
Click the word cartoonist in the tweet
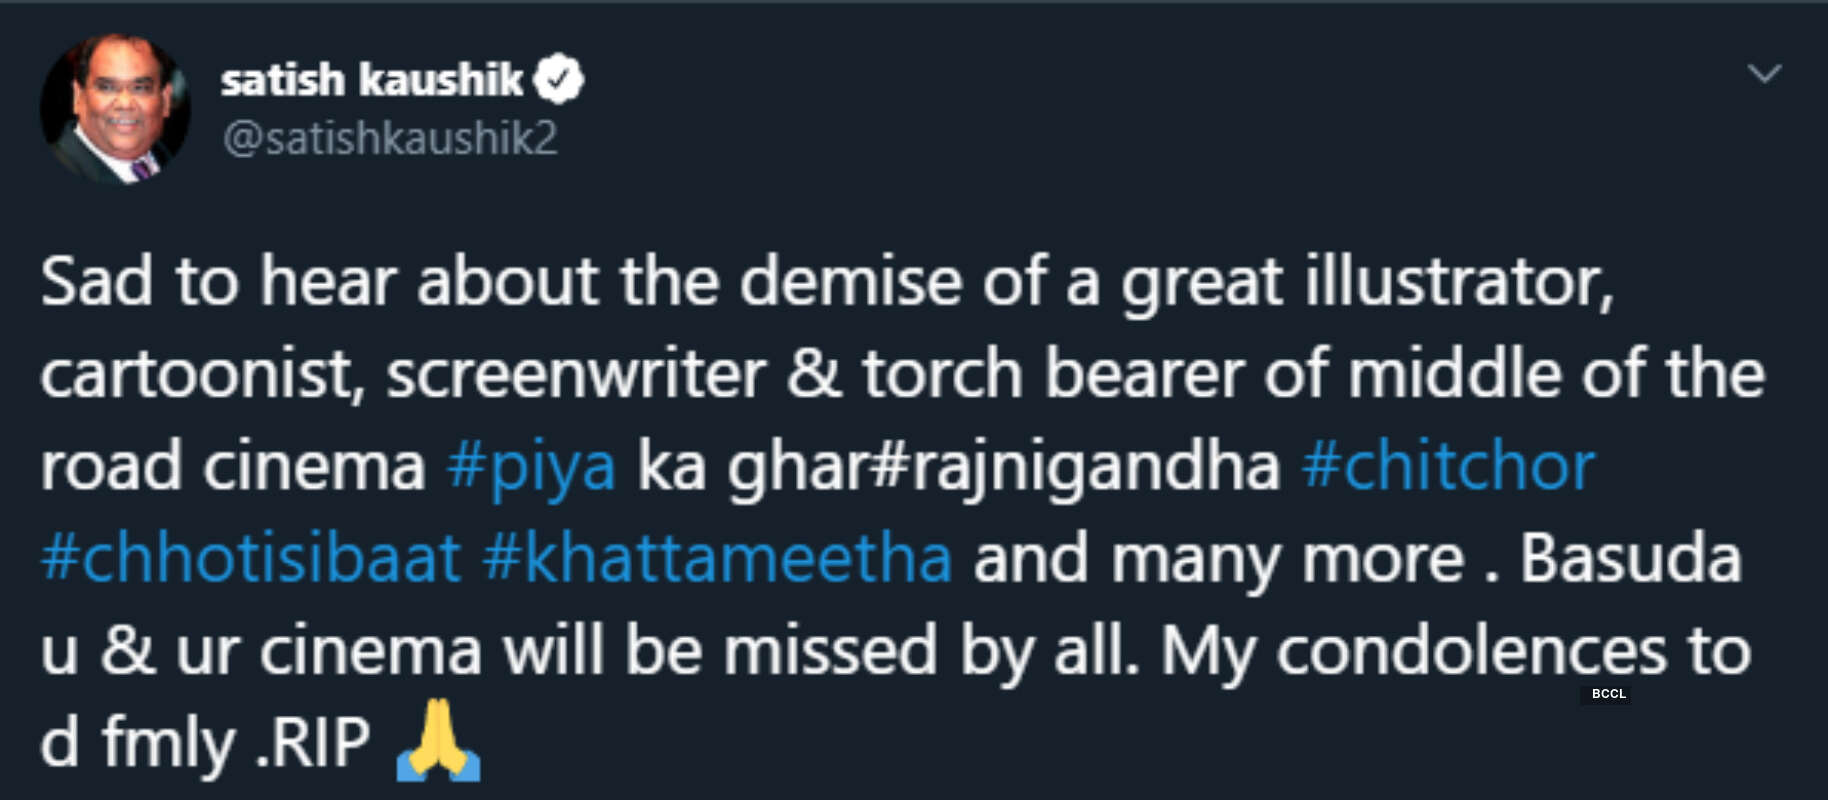[x=198, y=375]
